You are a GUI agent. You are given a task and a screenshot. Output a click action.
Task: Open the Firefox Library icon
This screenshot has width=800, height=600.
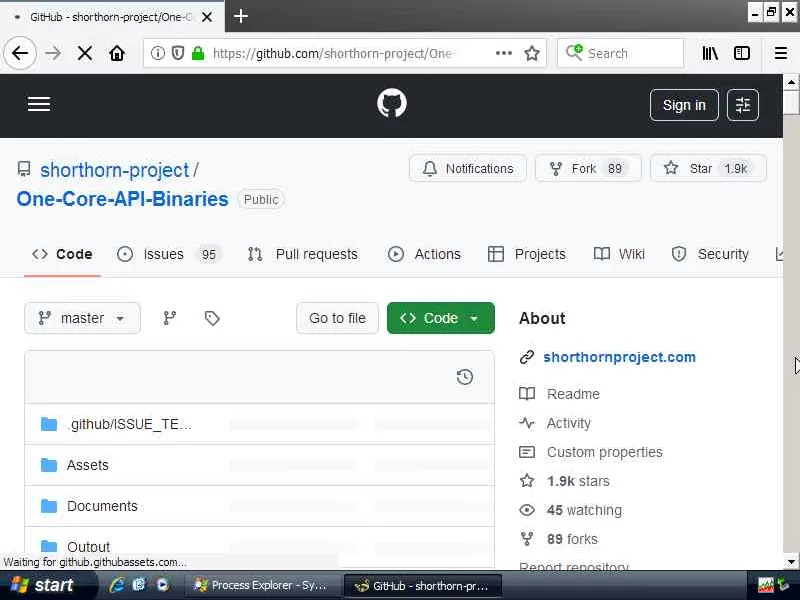[x=710, y=53]
